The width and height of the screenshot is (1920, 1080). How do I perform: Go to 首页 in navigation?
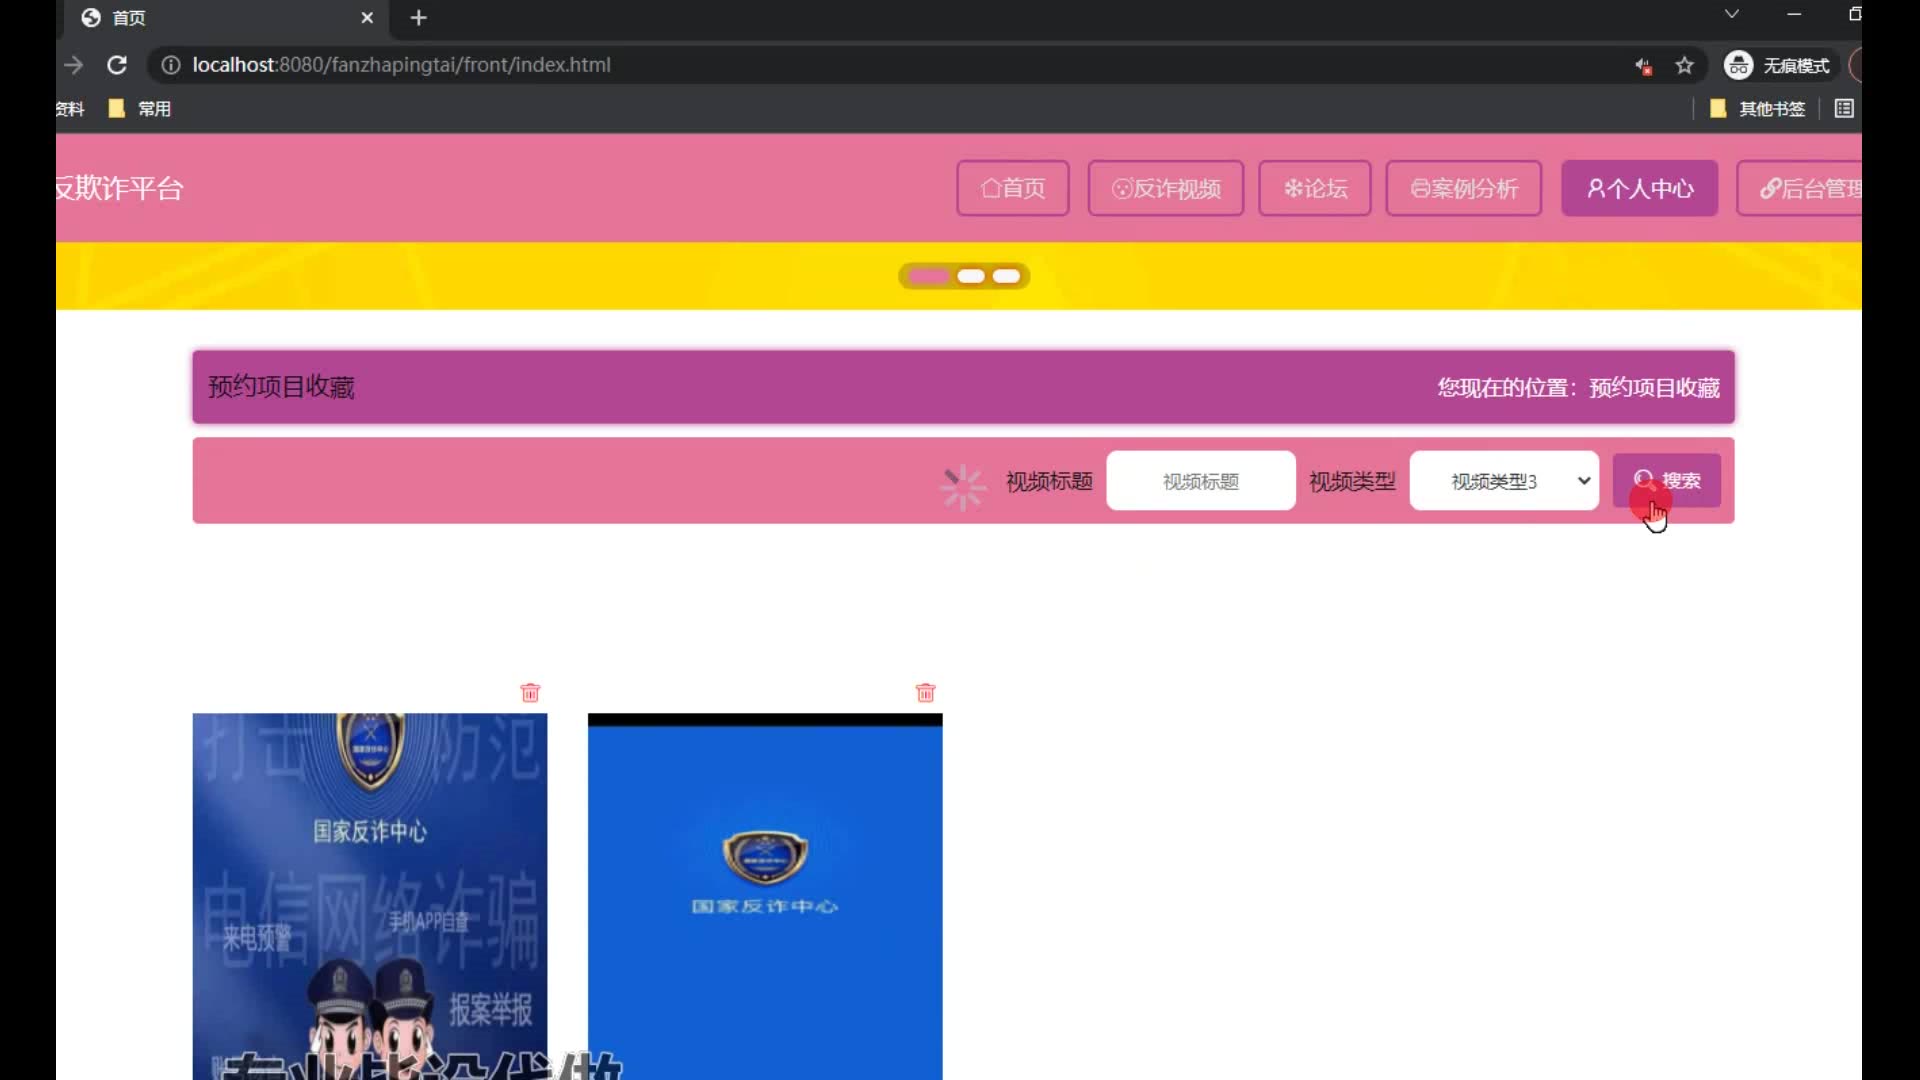[x=1013, y=188]
